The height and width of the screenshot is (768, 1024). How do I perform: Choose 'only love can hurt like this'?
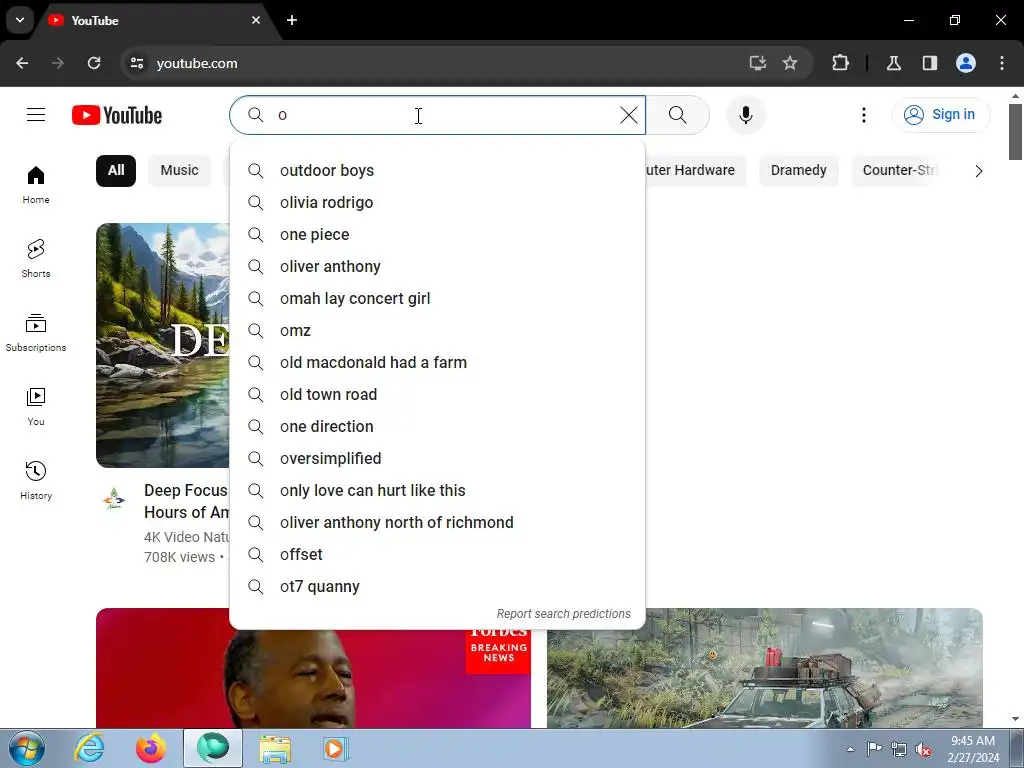[x=438, y=490]
